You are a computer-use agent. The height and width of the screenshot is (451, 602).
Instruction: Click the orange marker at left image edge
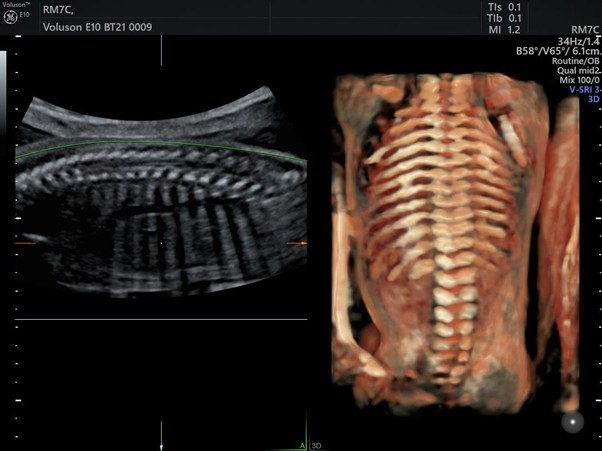[x=24, y=243]
